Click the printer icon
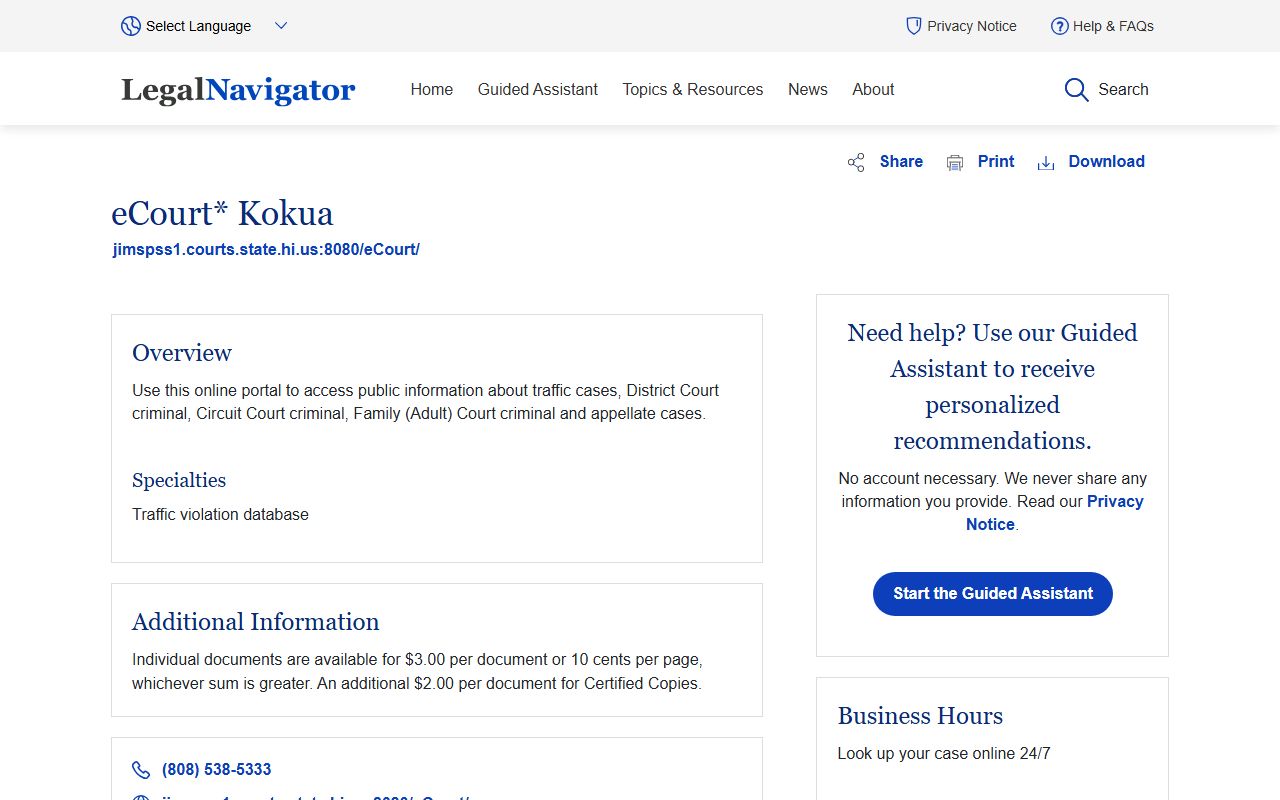The height and width of the screenshot is (800, 1280). pyautogui.click(x=955, y=162)
